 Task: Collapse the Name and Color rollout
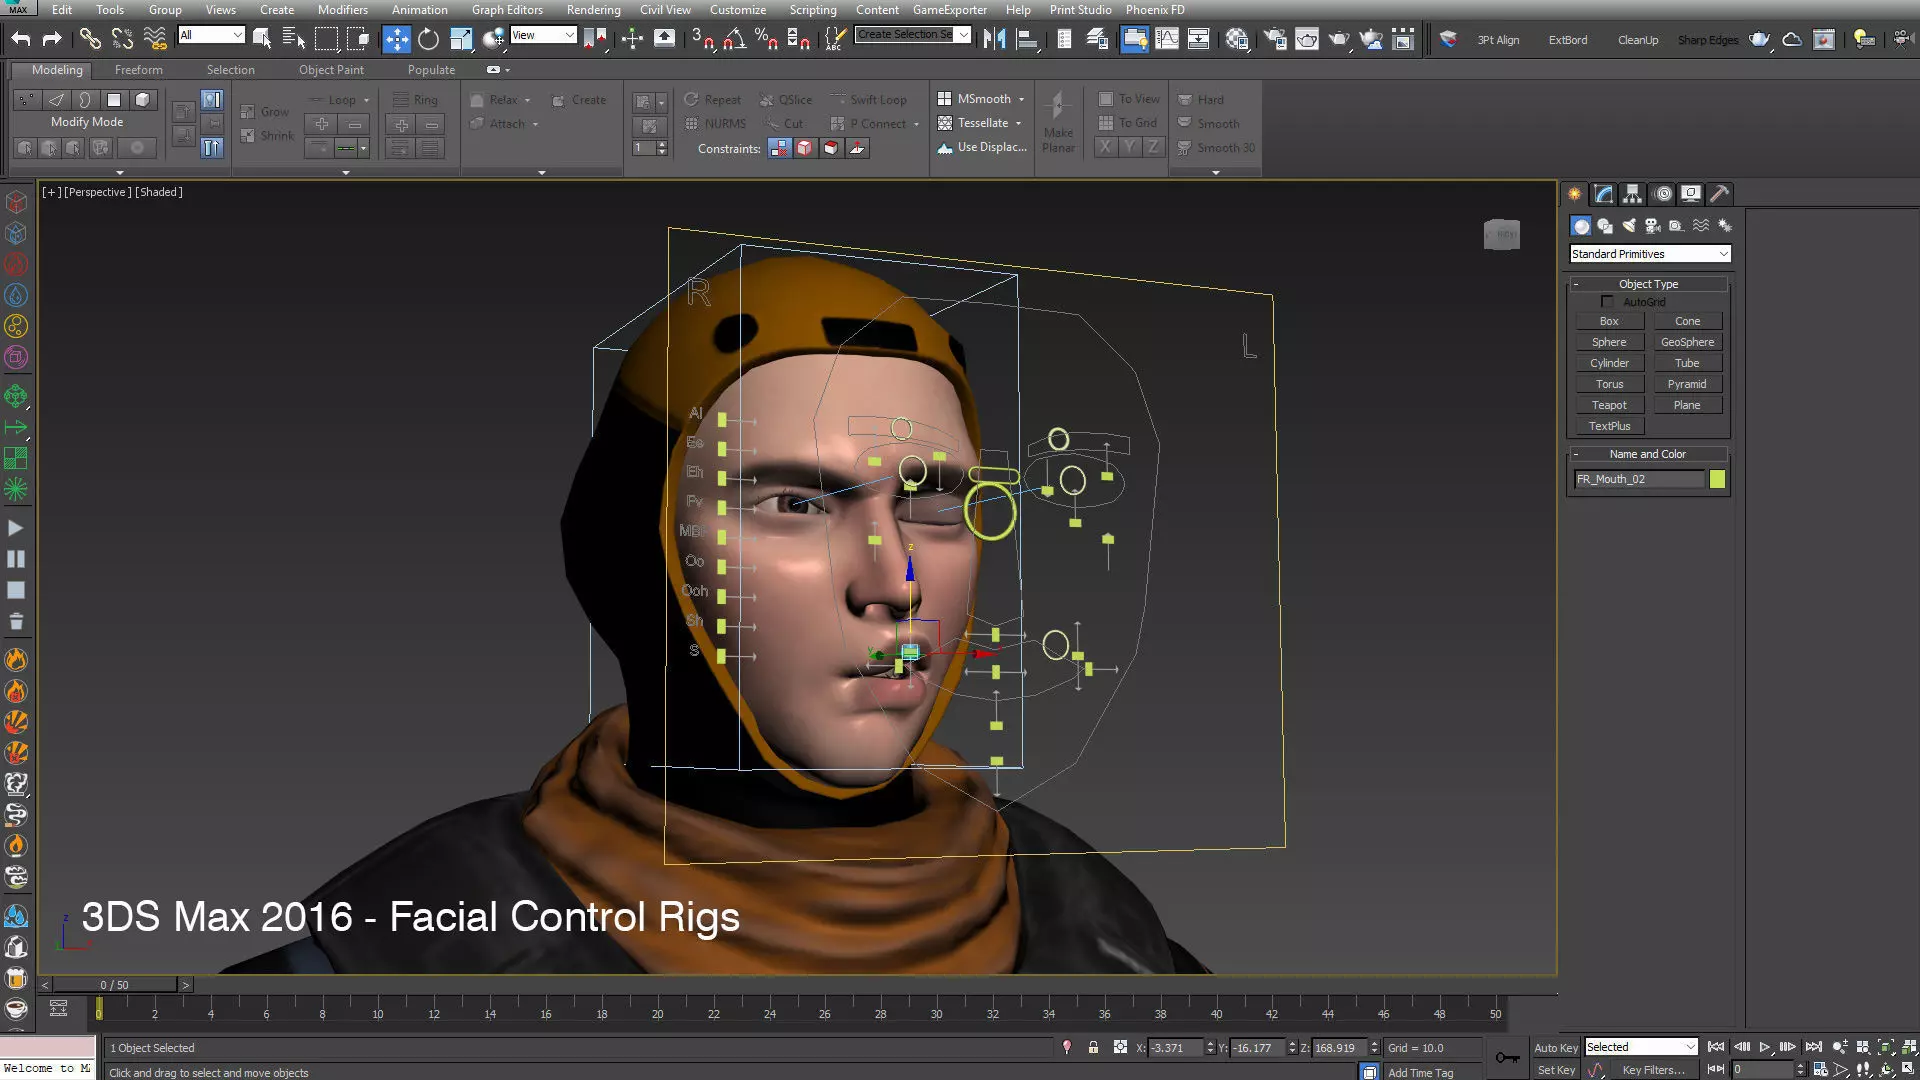click(1647, 454)
